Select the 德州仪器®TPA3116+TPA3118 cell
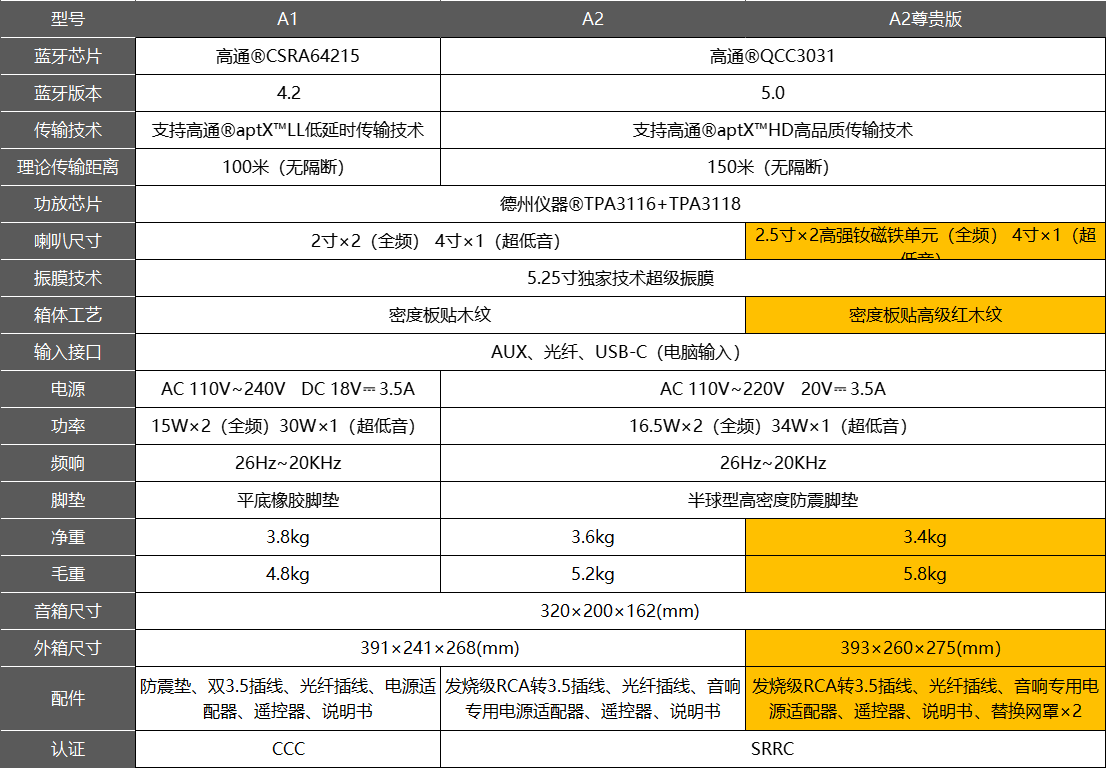Screen dimensions: 1107x769 click(621, 204)
